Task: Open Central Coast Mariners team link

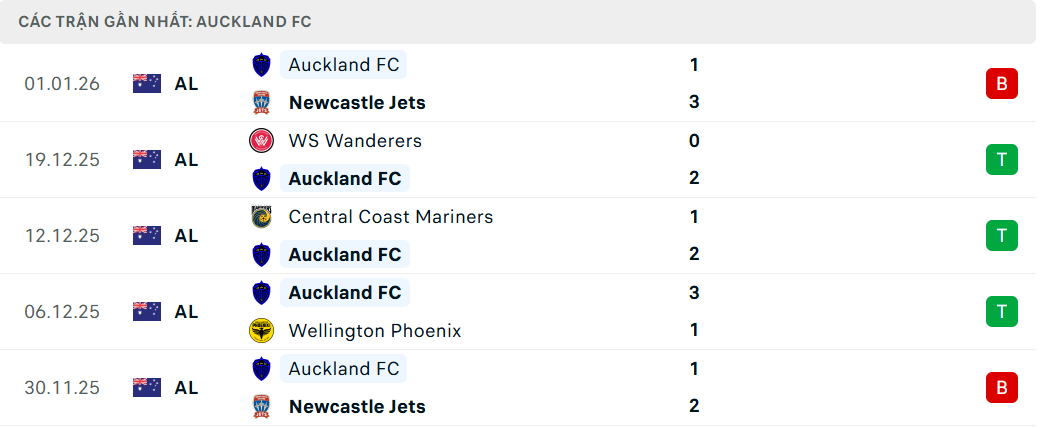Action: [390, 217]
